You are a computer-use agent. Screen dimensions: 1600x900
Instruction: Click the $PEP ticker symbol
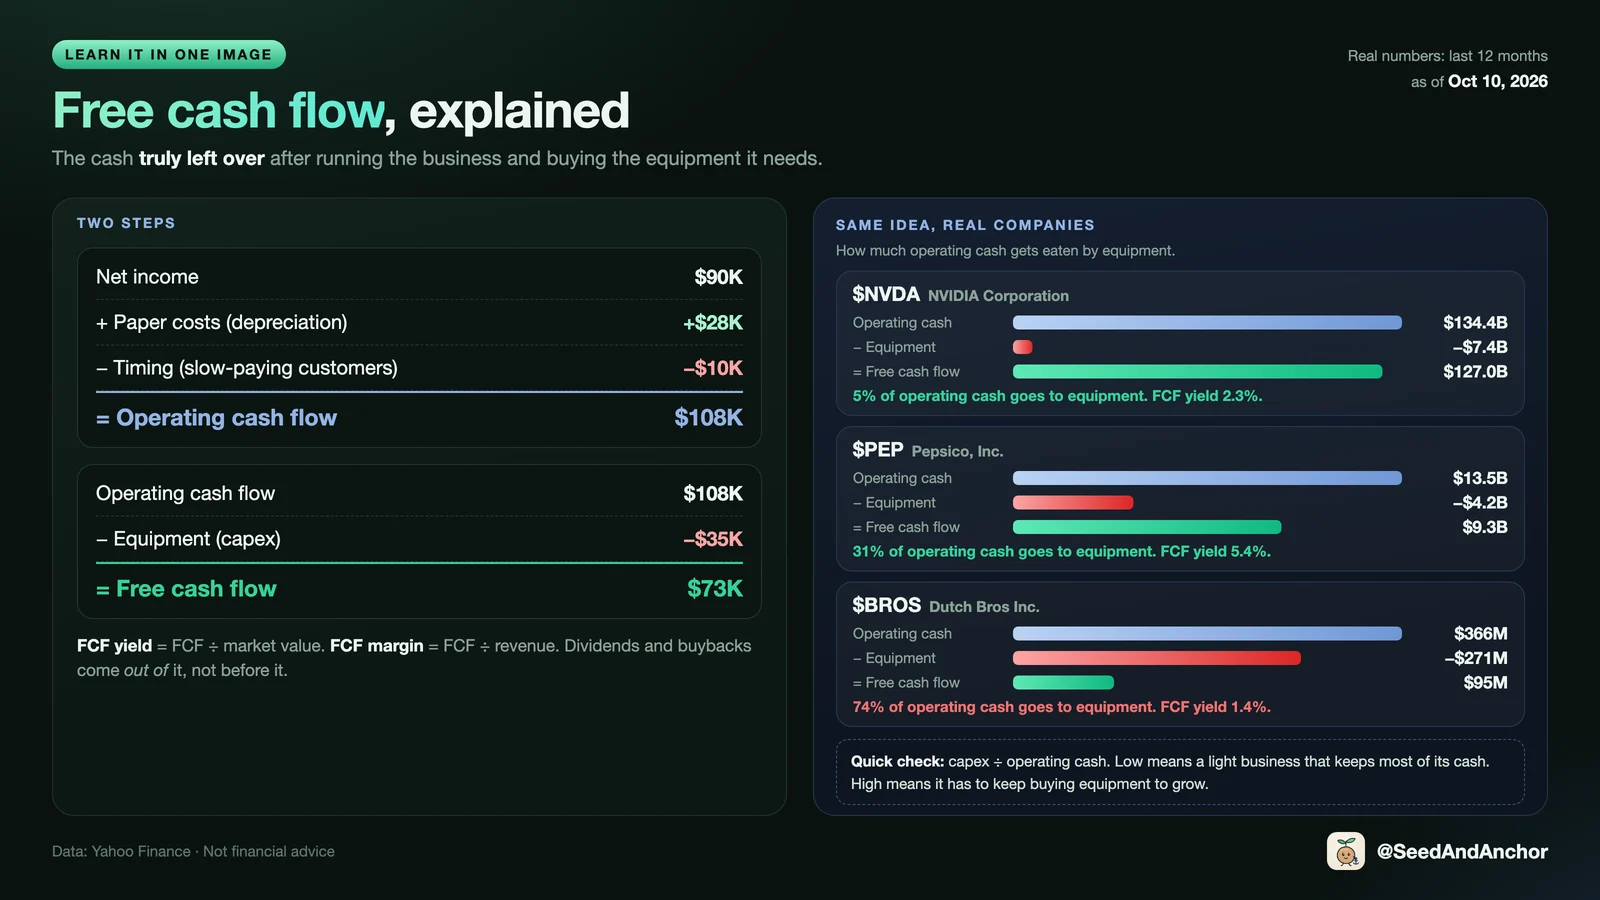click(878, 450)
